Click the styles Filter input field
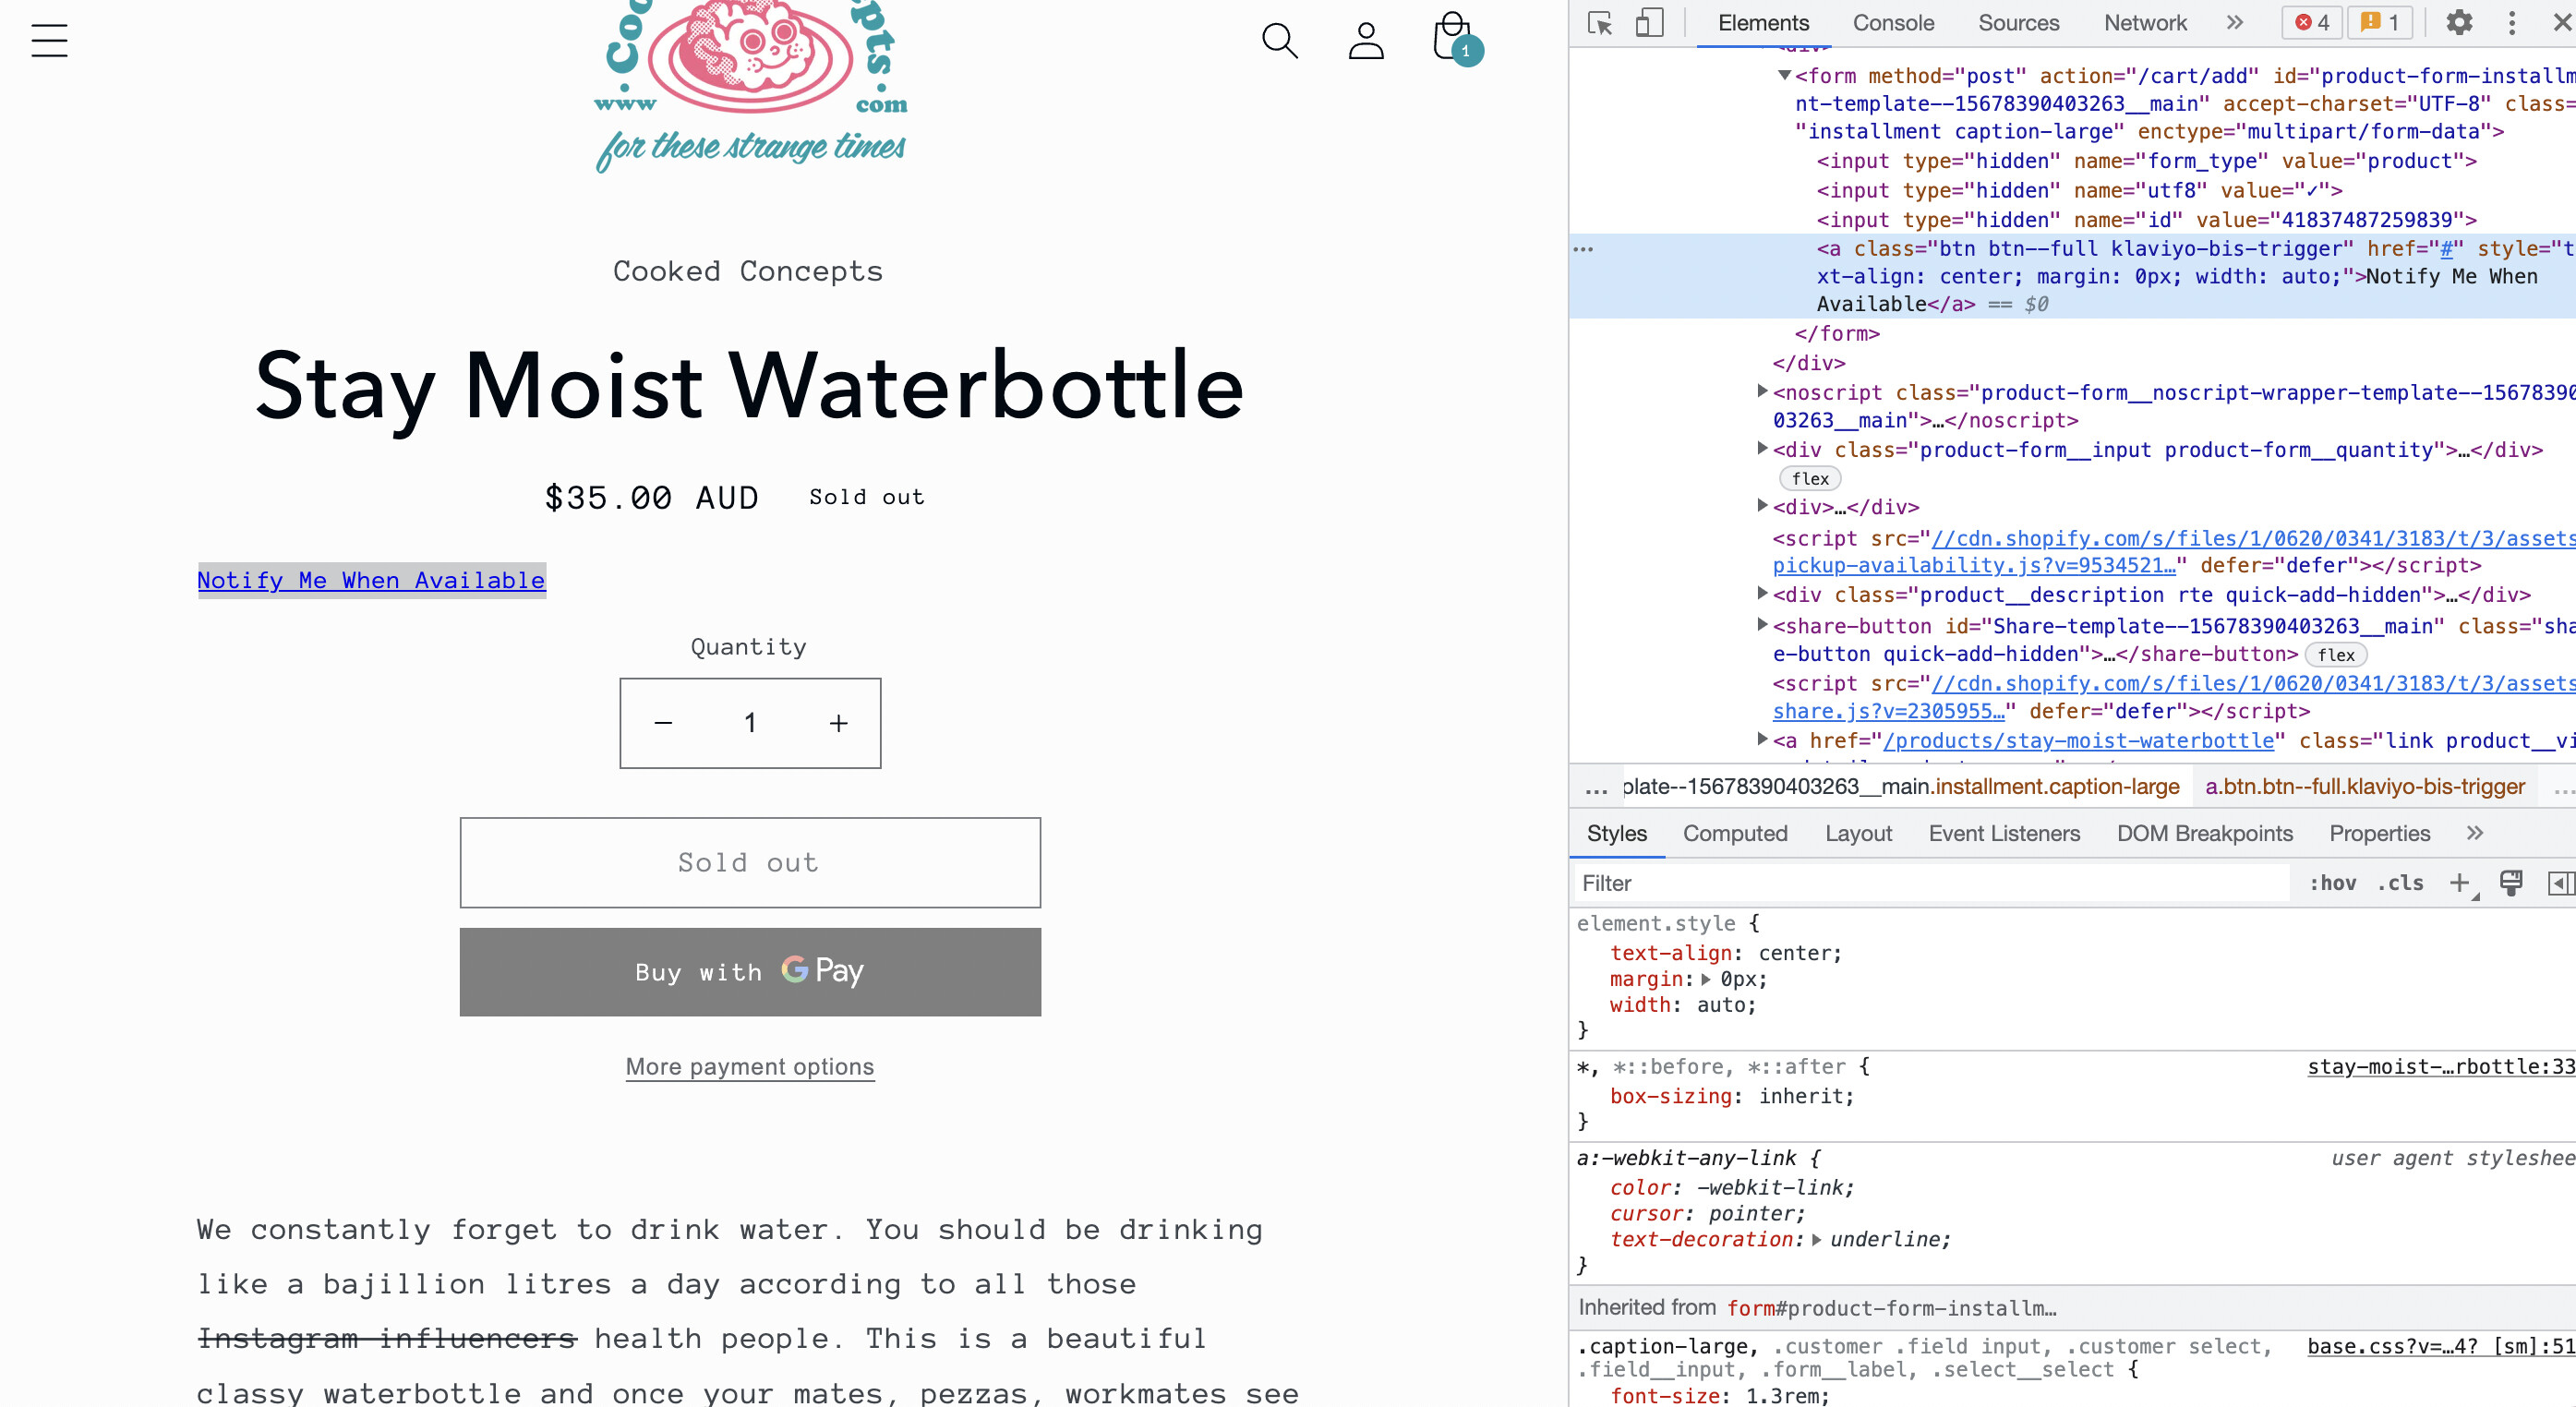 1930,883
